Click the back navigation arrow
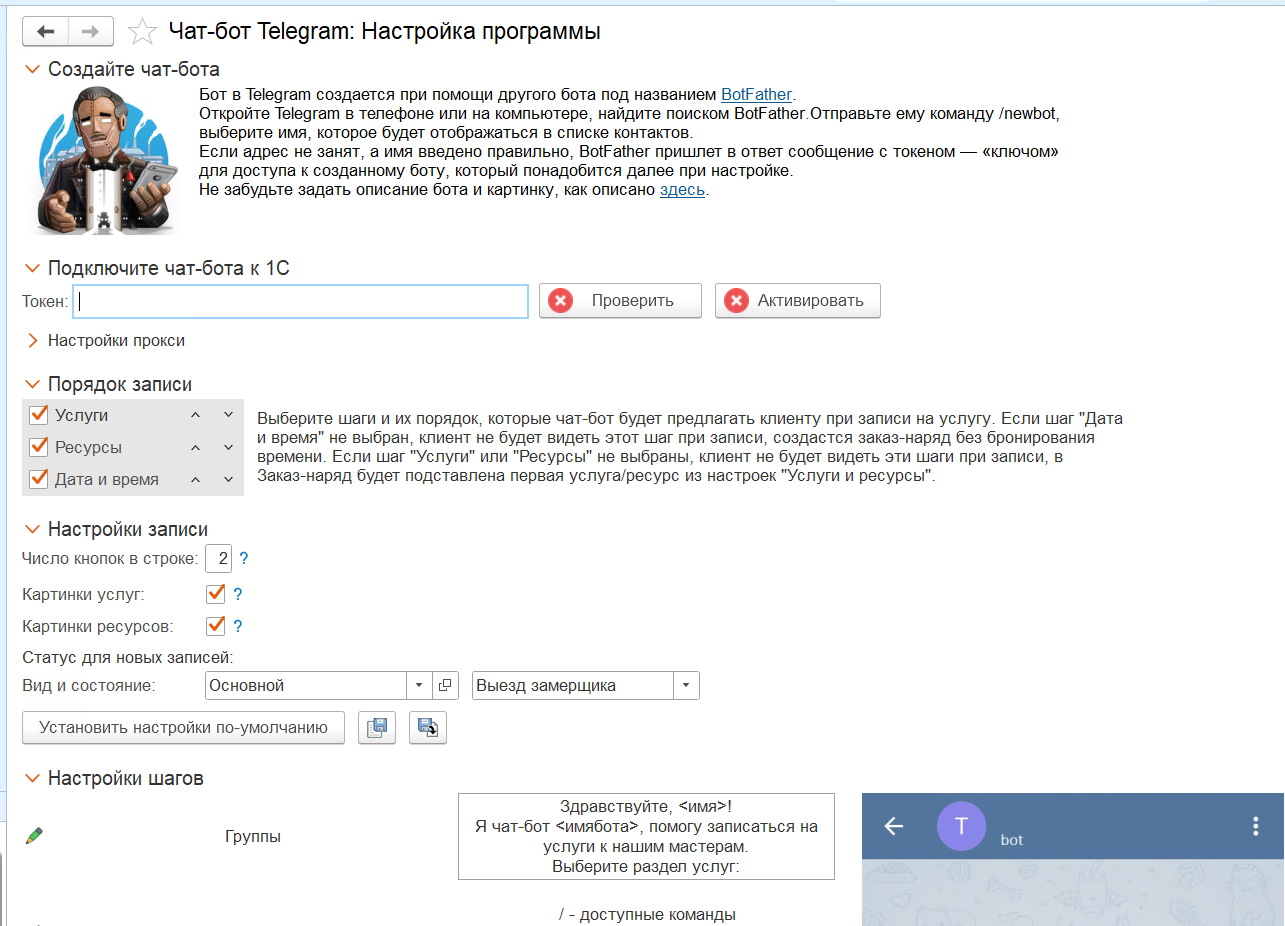Viewport: 1285px width, 926px height. point(45,32)
